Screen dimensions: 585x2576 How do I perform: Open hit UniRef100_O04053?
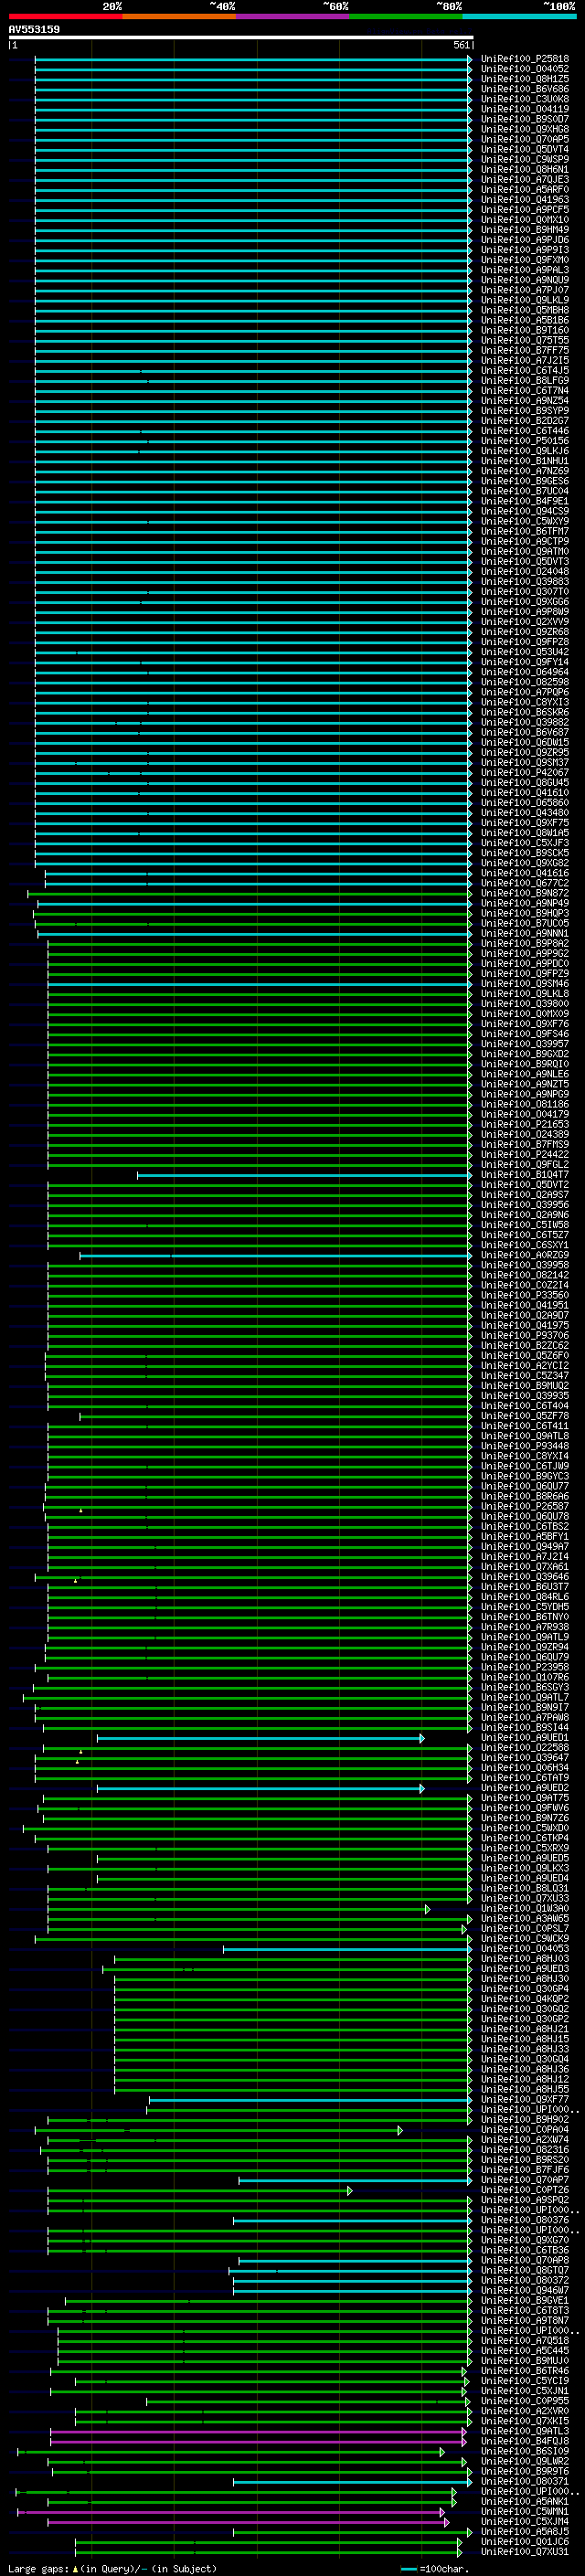(525, 1949)
